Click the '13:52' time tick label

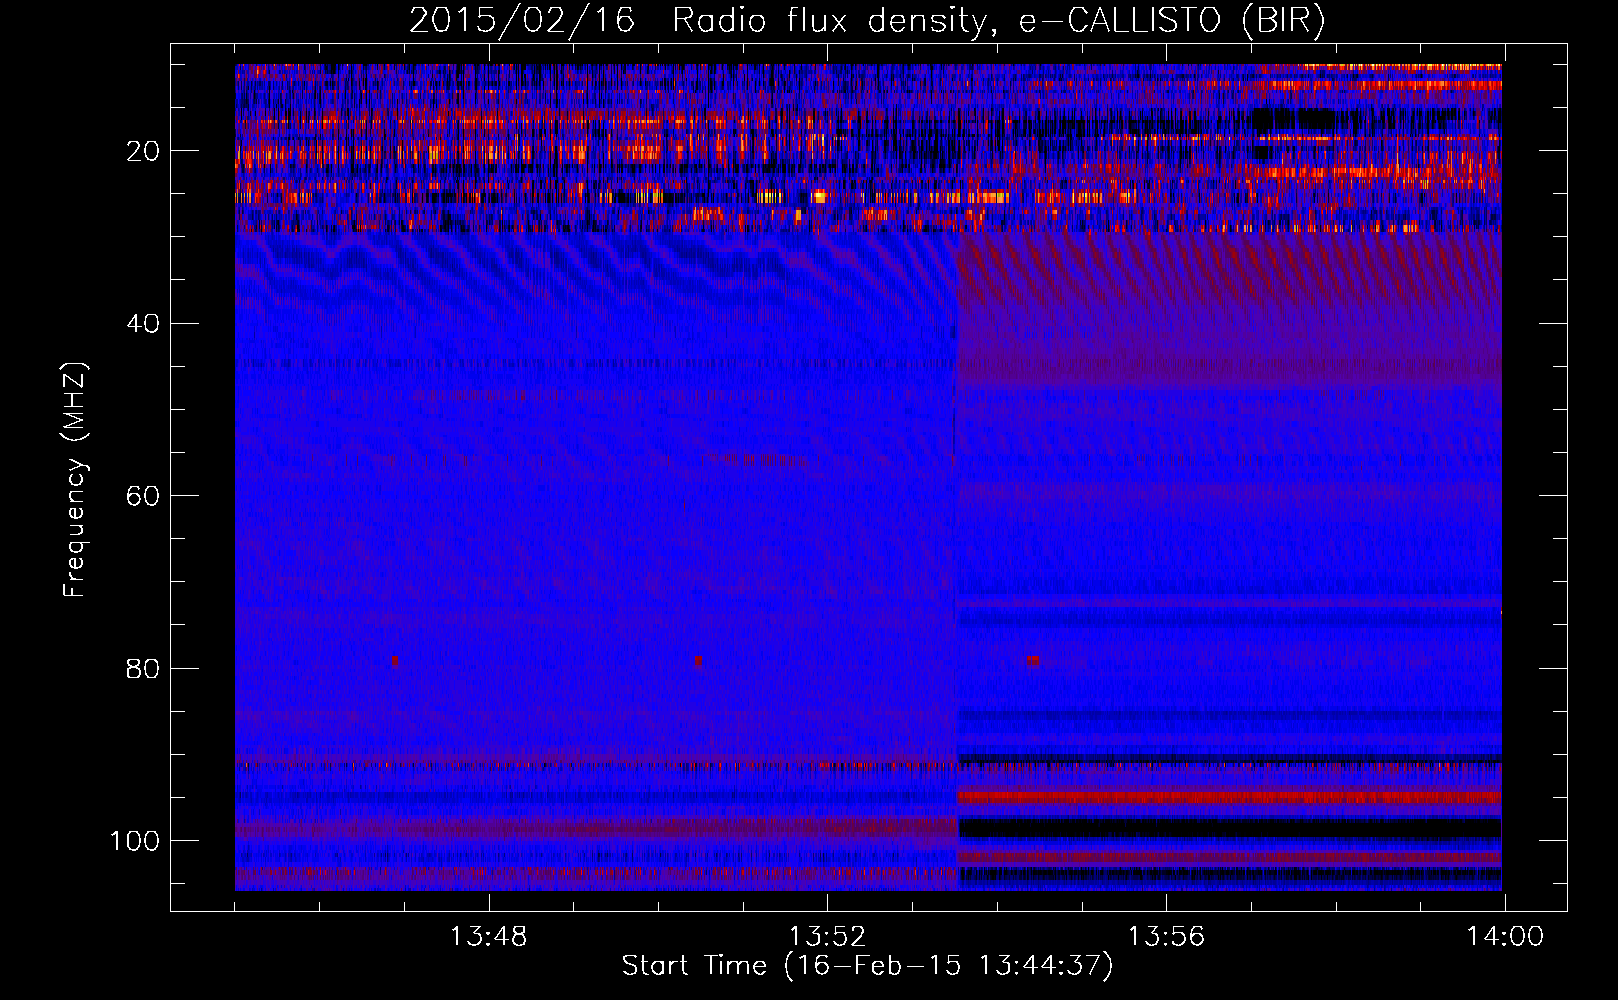click(827, 937)
